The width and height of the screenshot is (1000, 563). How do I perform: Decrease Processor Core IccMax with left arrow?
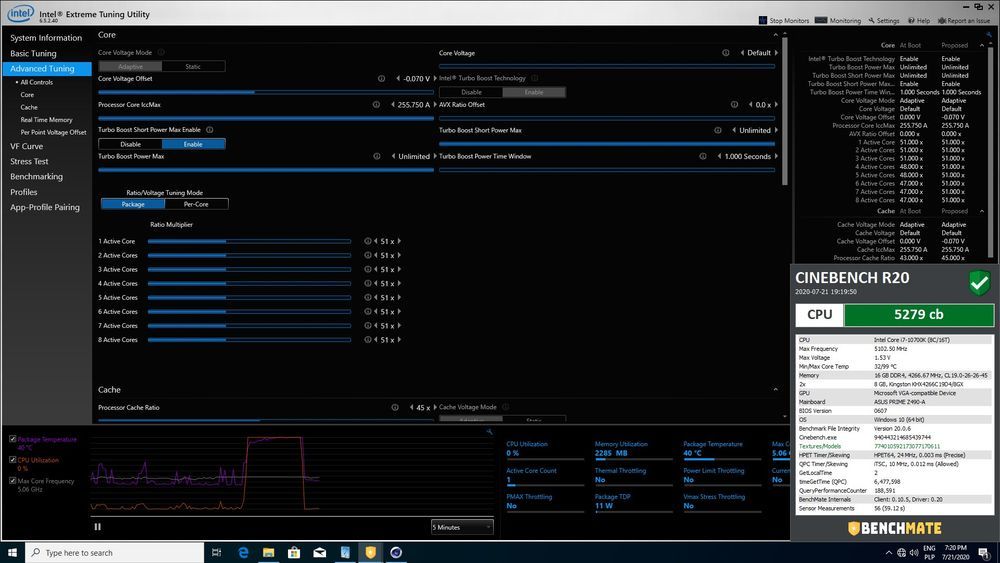click(x=393, y=105)
